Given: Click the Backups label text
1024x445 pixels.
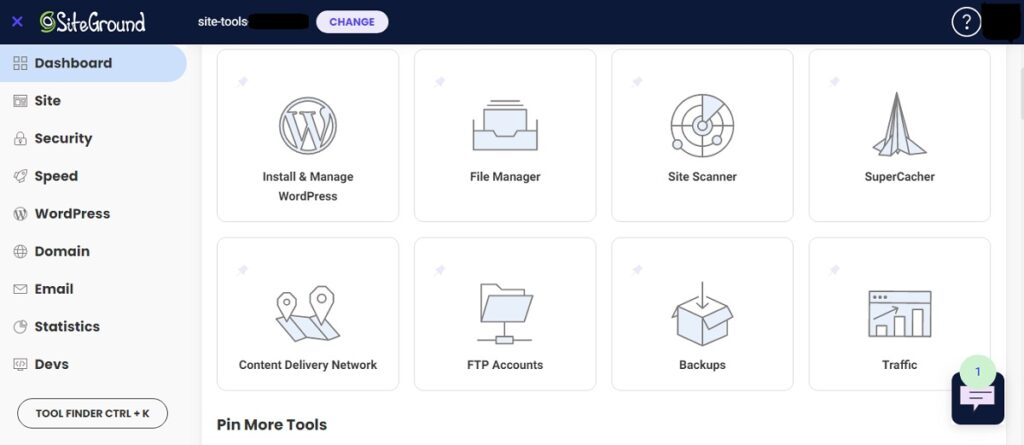Looking at the screenshot, I should point(702,365).
